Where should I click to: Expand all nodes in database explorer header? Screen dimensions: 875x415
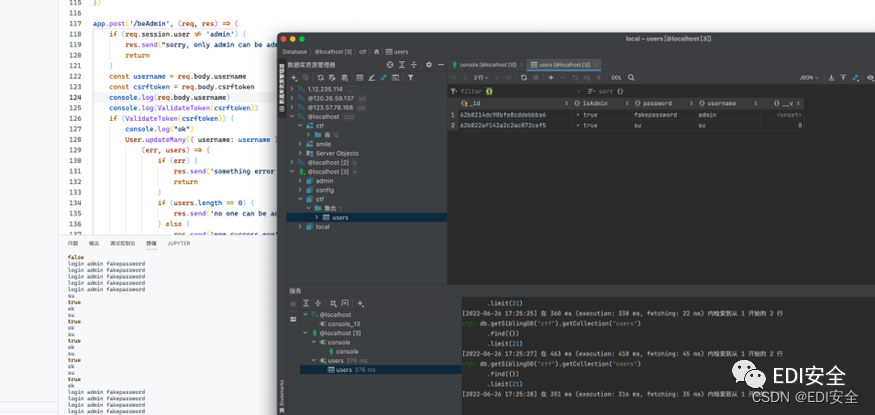pos(402,65)
